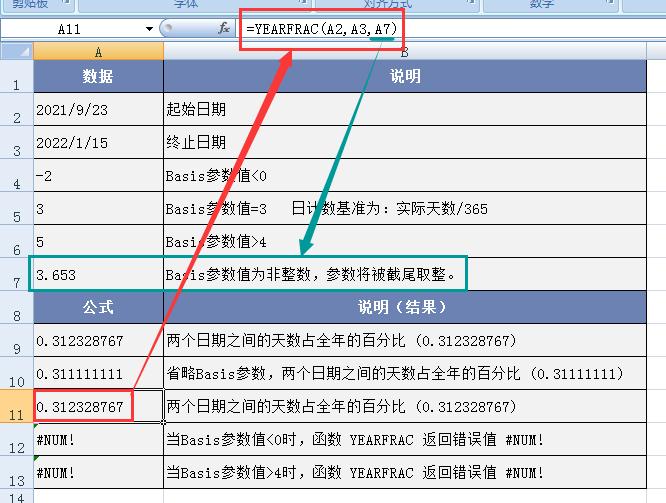This screenshot has height=503, width=666.
Task: Select row 8 header
Action: tap(17, 308)
